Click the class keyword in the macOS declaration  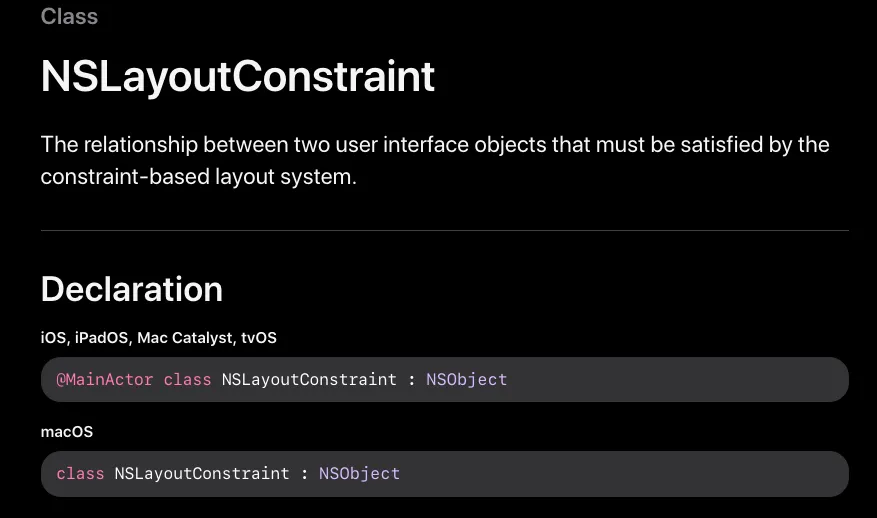point(80,474)
